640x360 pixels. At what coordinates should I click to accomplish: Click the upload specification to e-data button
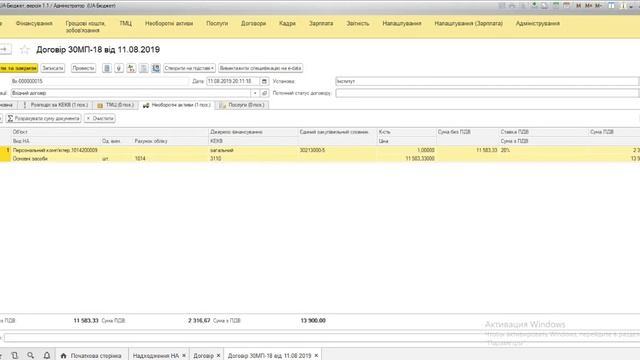pos(260,68)
